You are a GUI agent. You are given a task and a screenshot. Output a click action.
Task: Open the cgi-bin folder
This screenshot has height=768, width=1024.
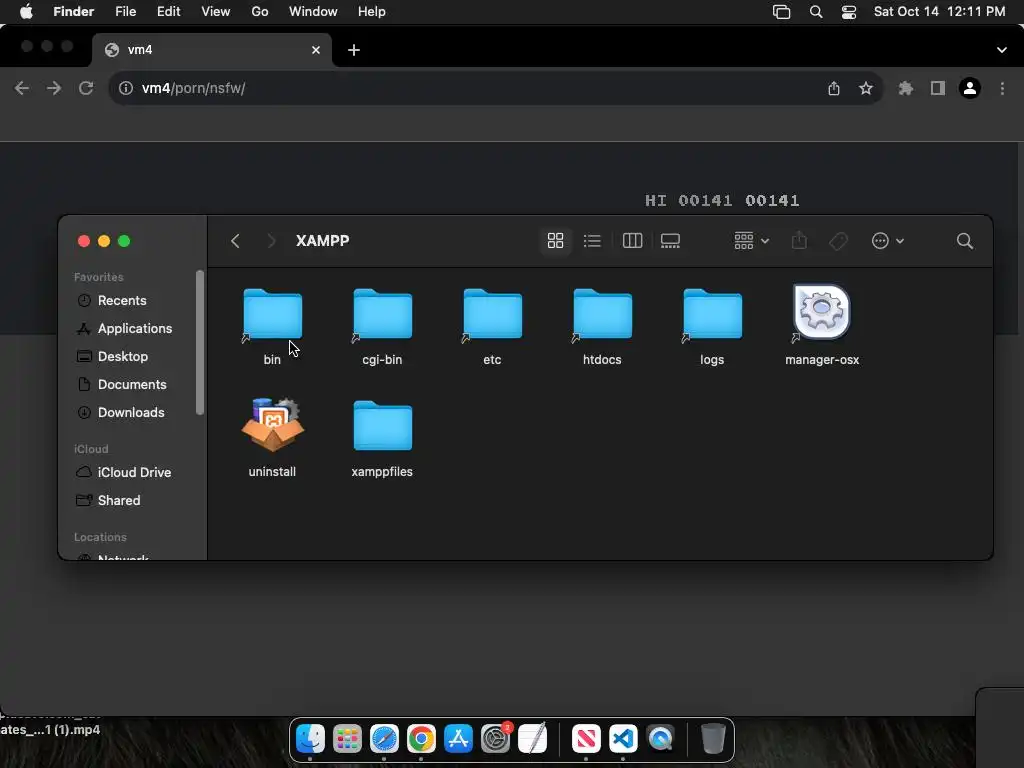(383, 314)
